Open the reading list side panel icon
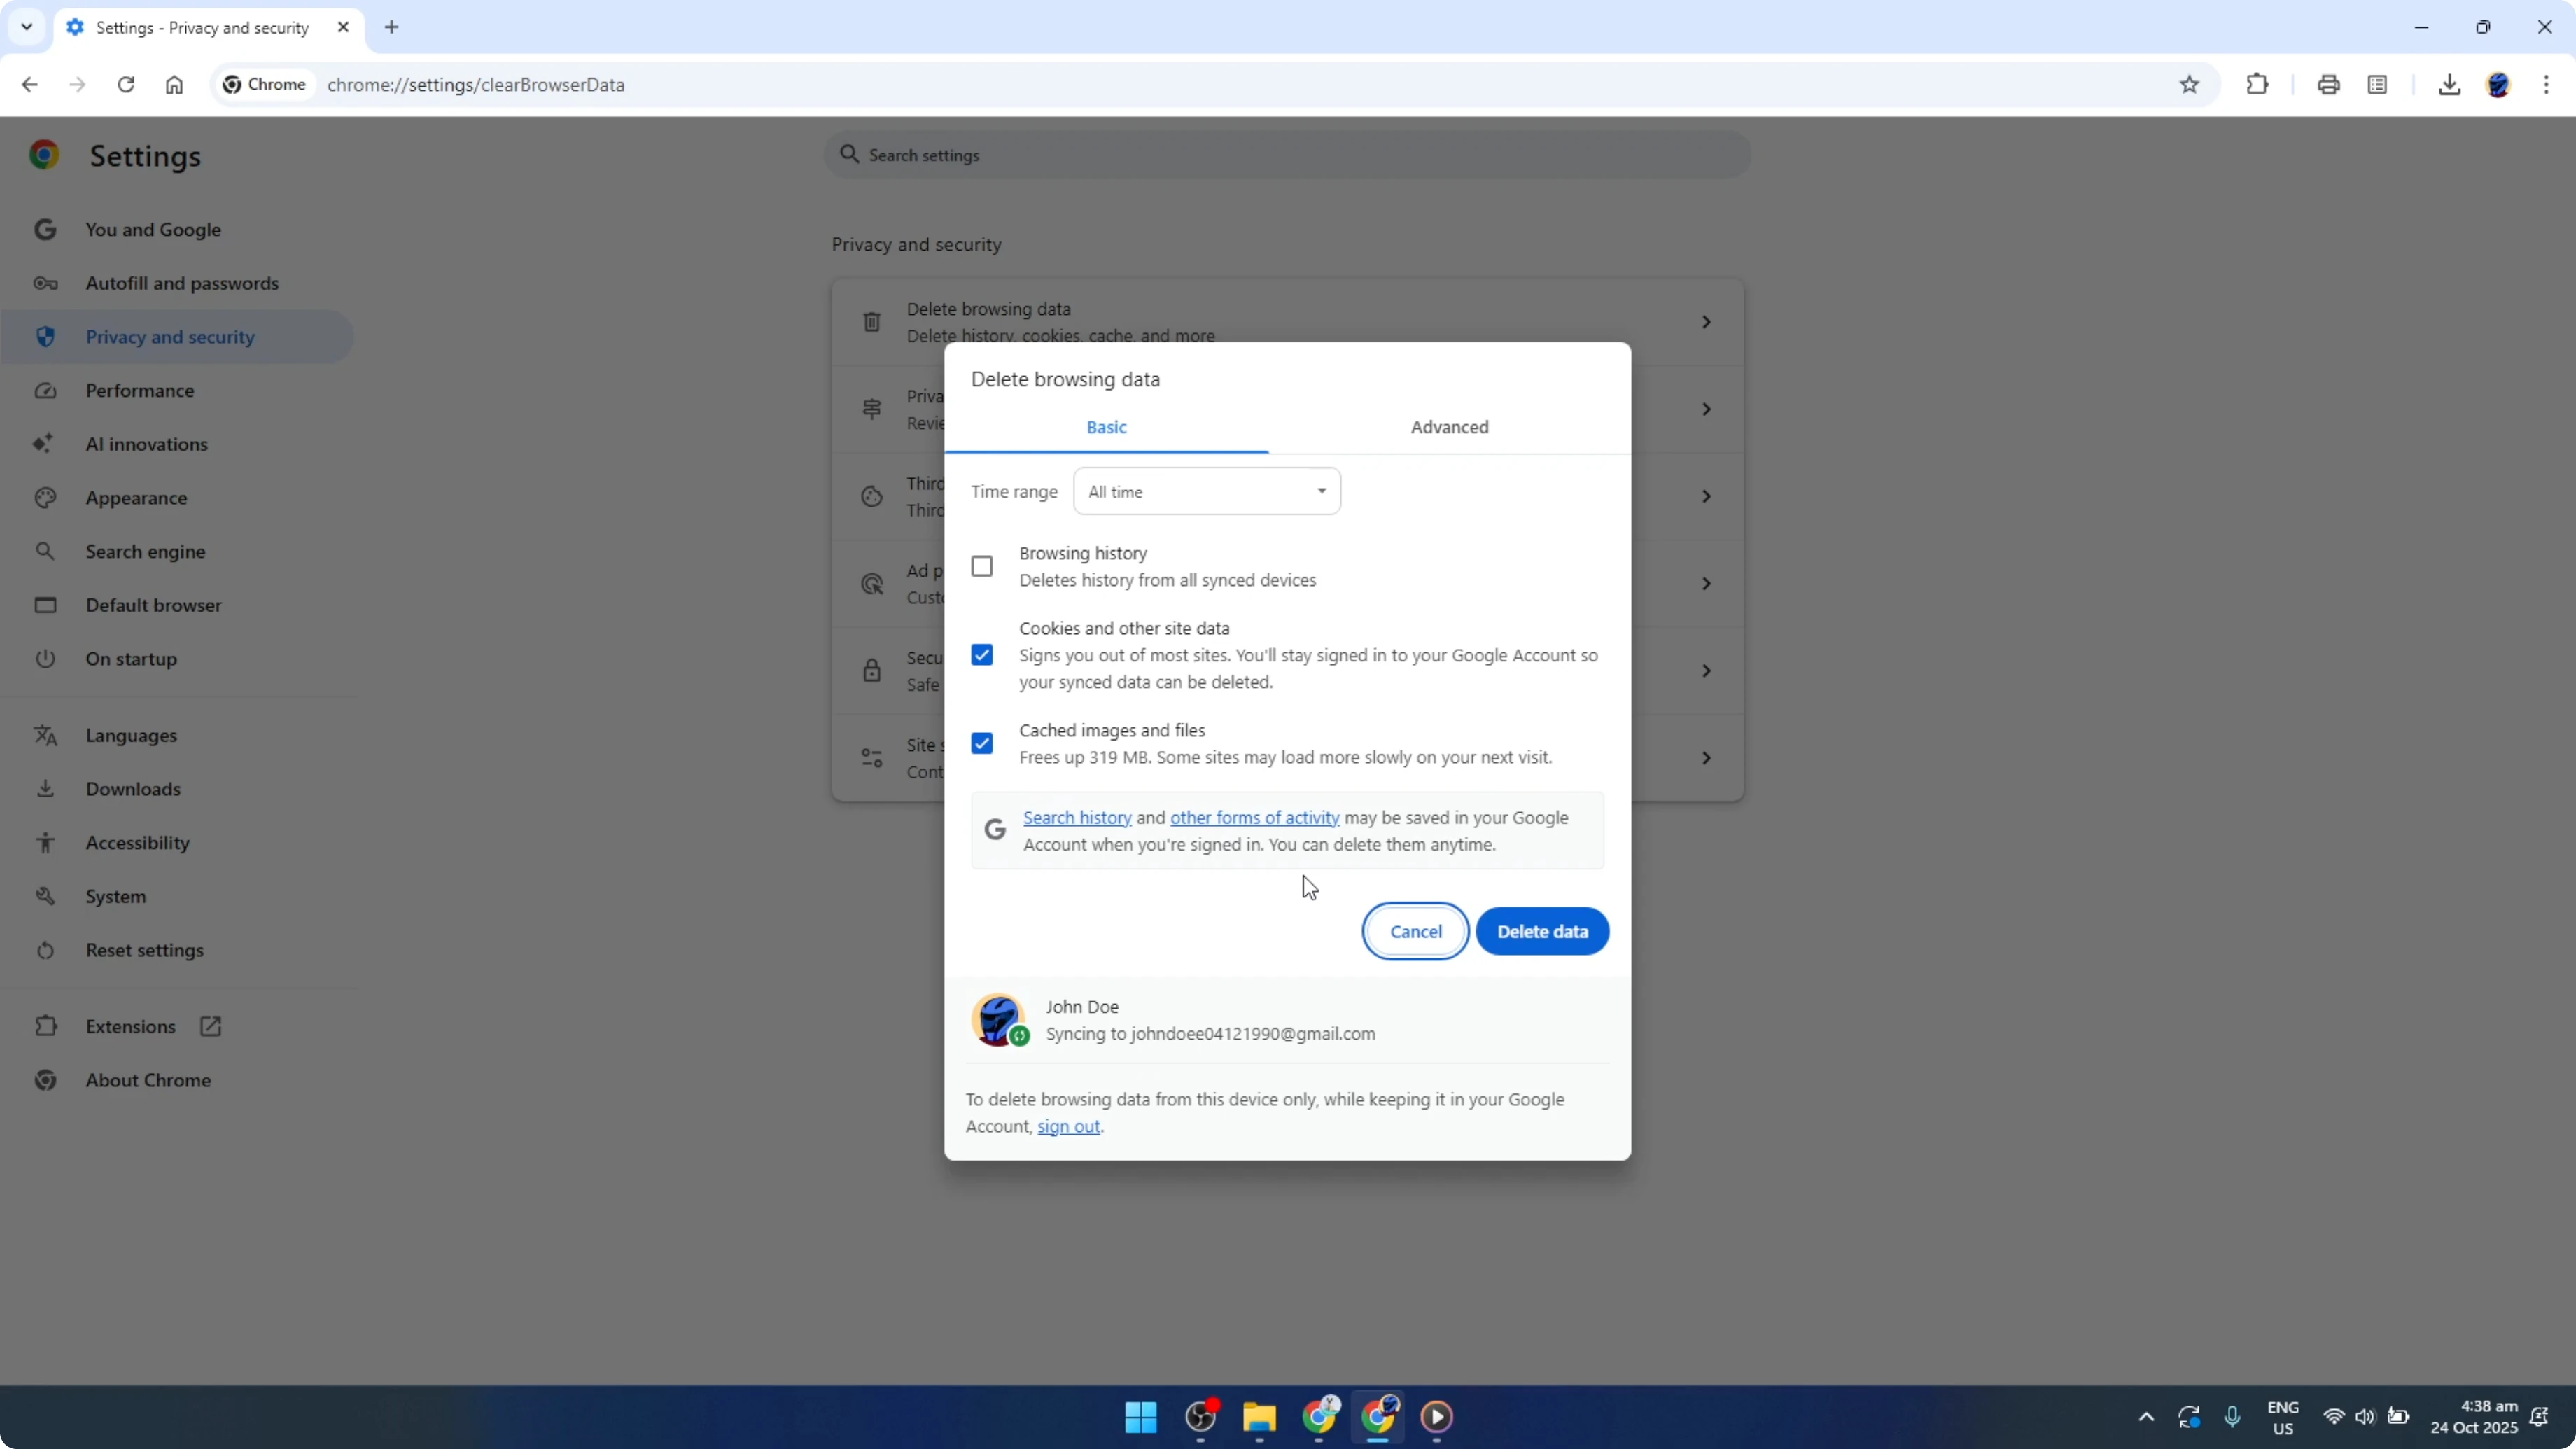 pos(2378,84)
